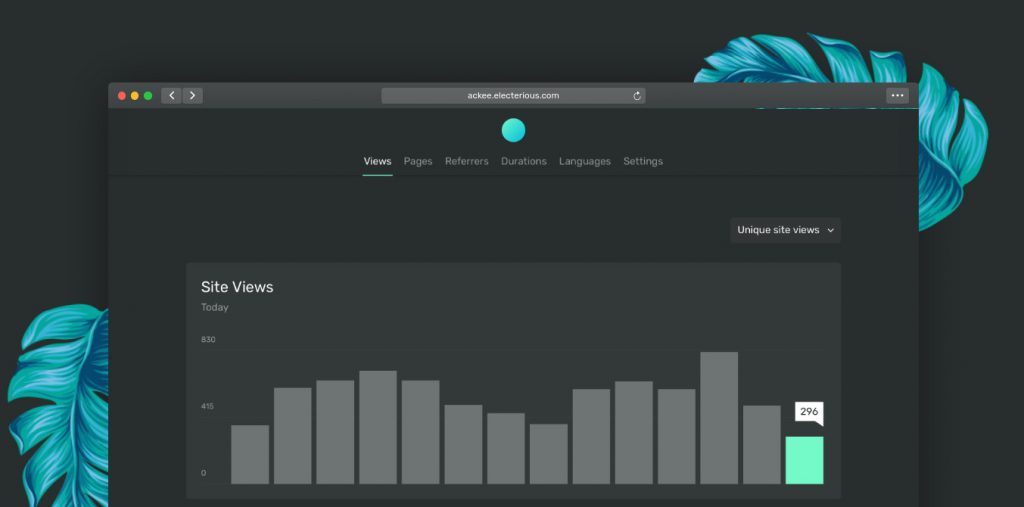Click the browser back arrow
This screenshot has width=1024, height=507.
[171, 95]
